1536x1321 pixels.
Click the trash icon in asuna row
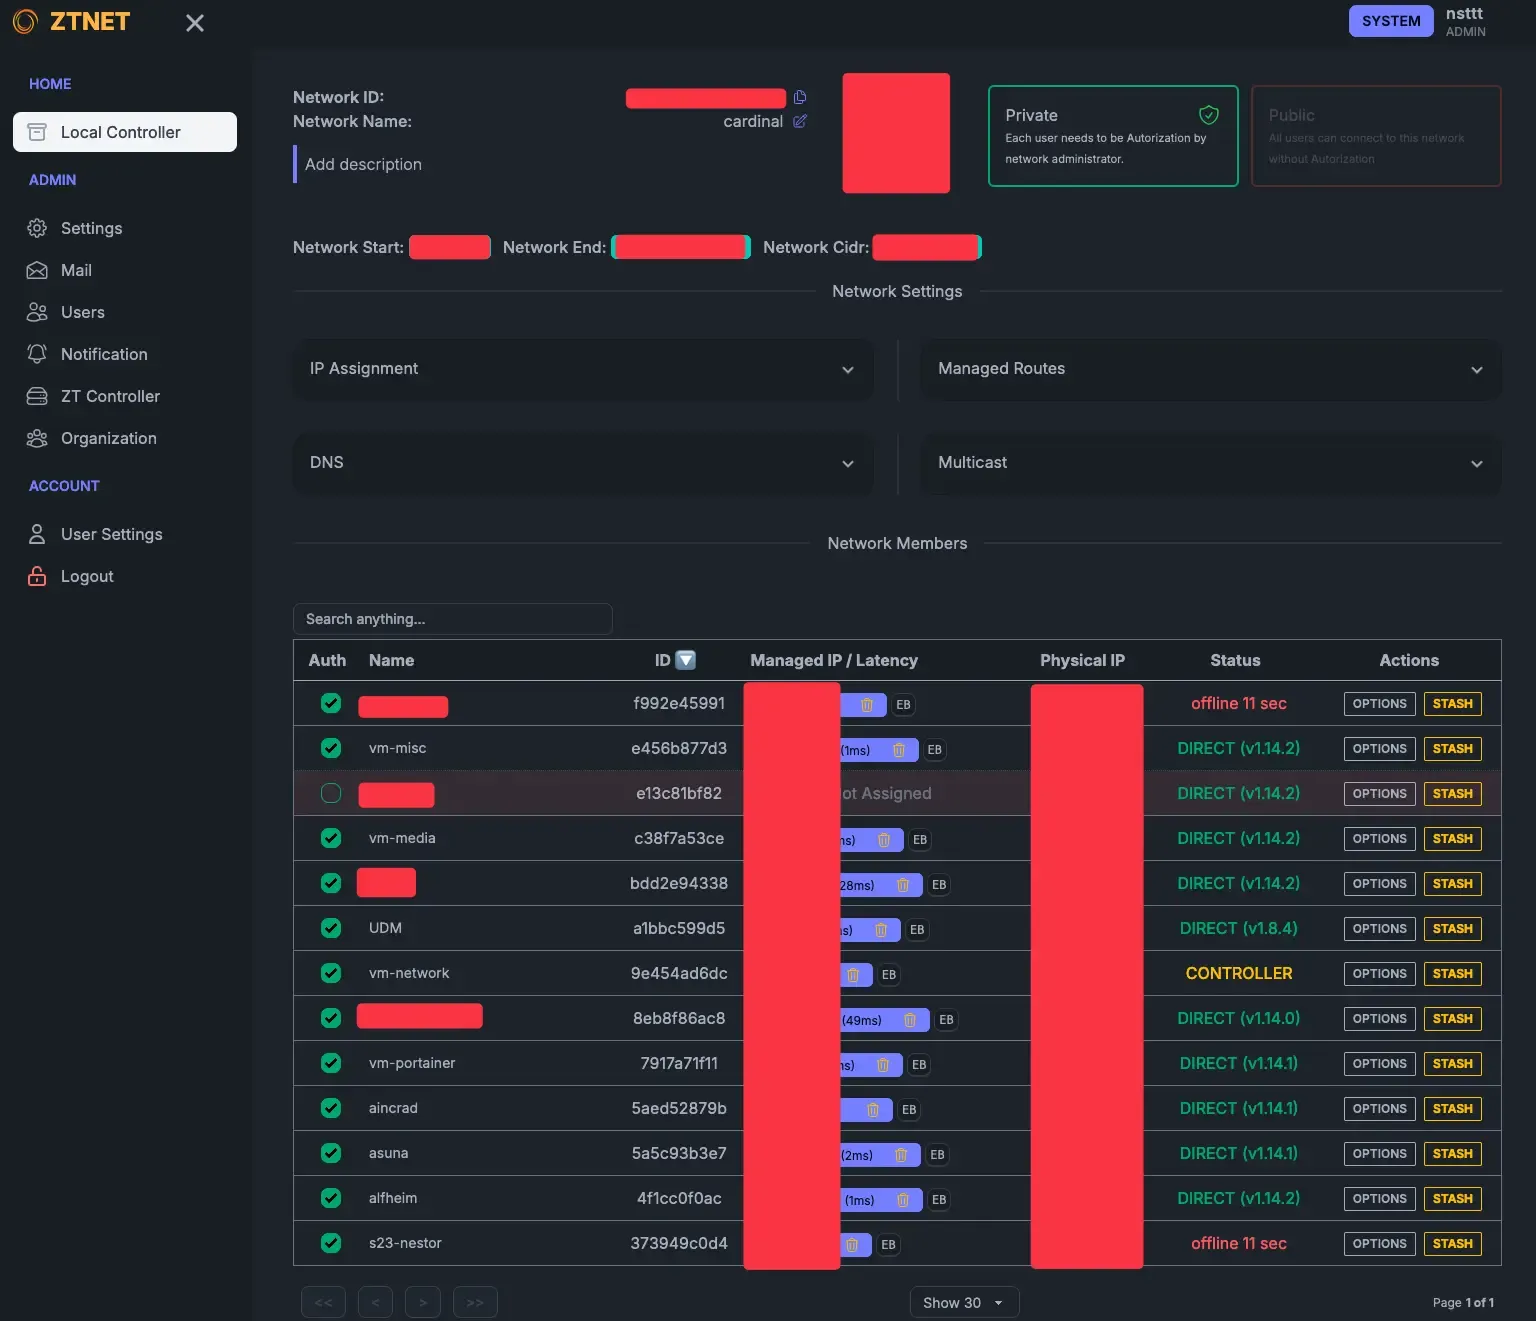click(901, 1155)
